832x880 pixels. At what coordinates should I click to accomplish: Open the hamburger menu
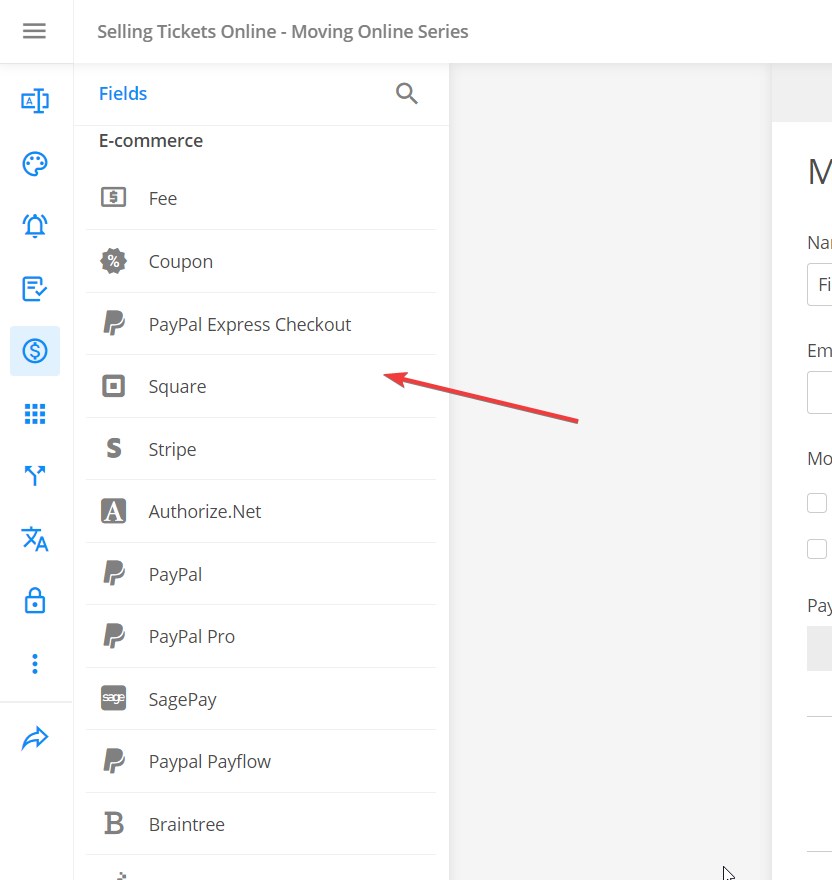click(x=34, y=31)
